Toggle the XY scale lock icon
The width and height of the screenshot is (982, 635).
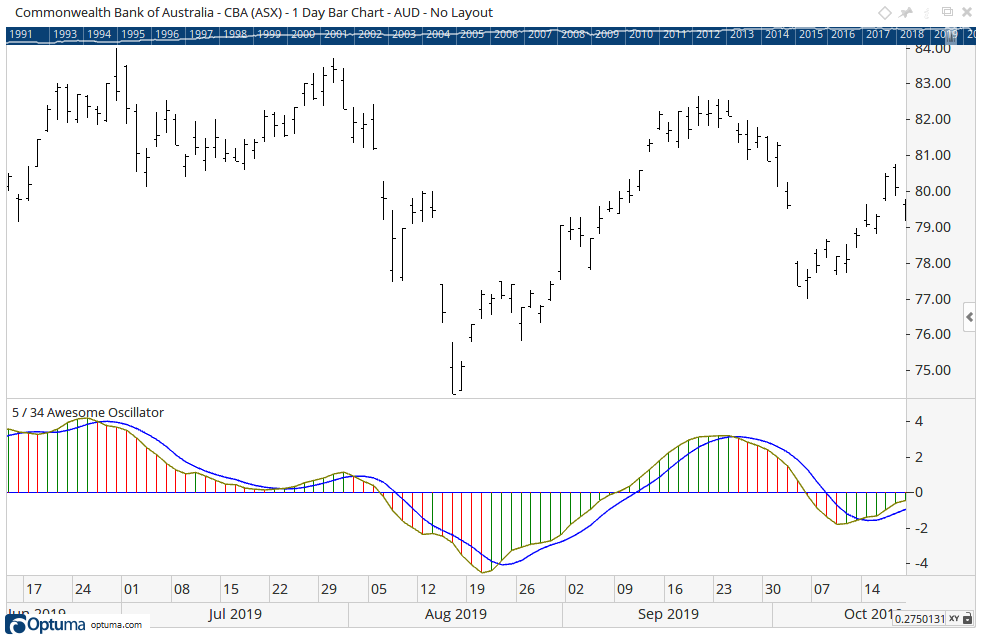click(x=968, y=619)
